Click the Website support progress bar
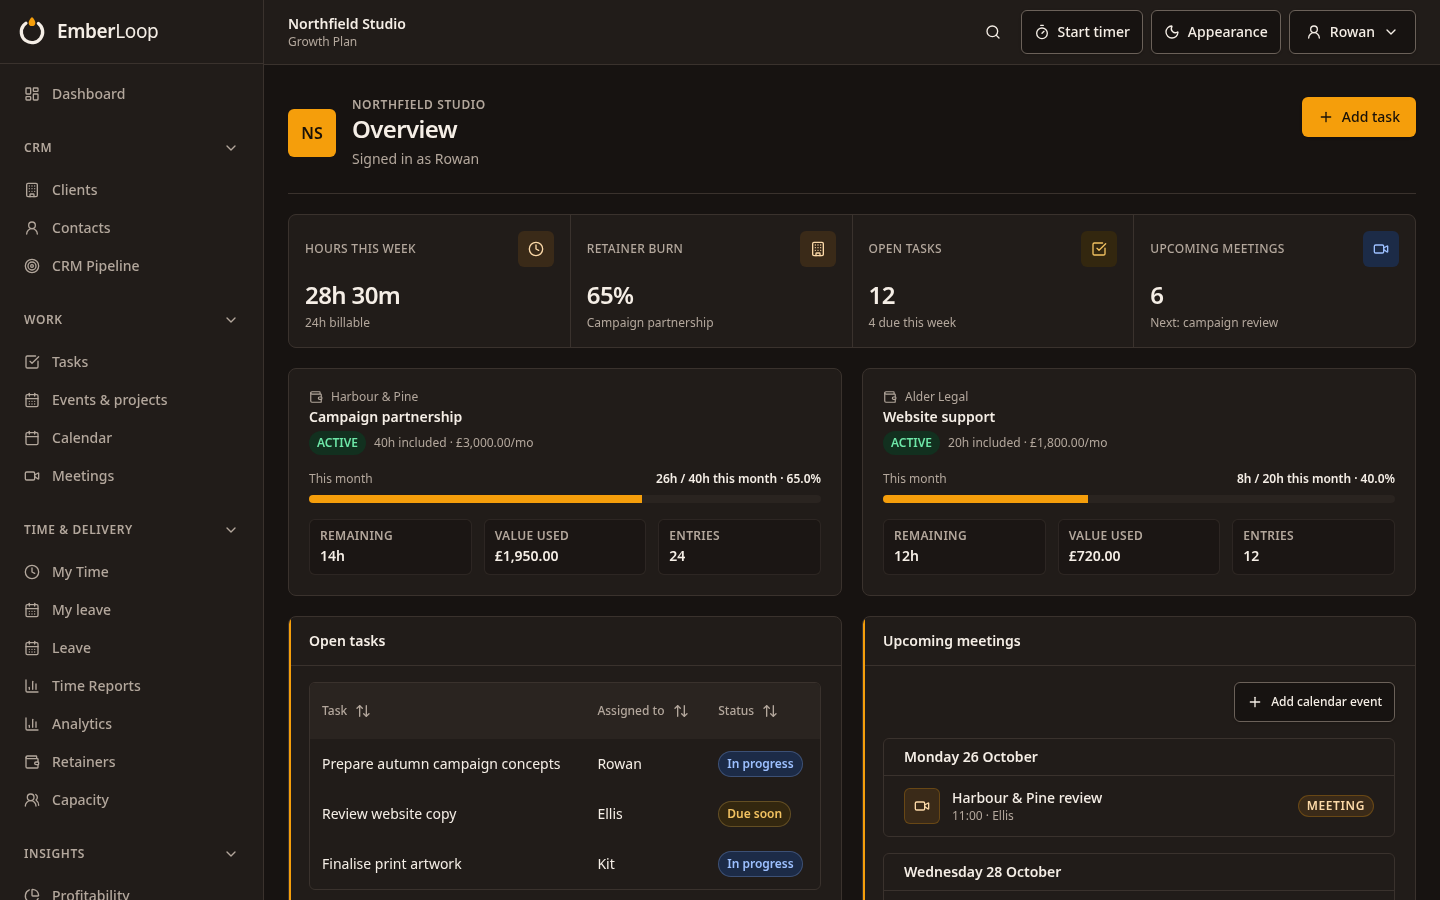 click(1139, 499)
